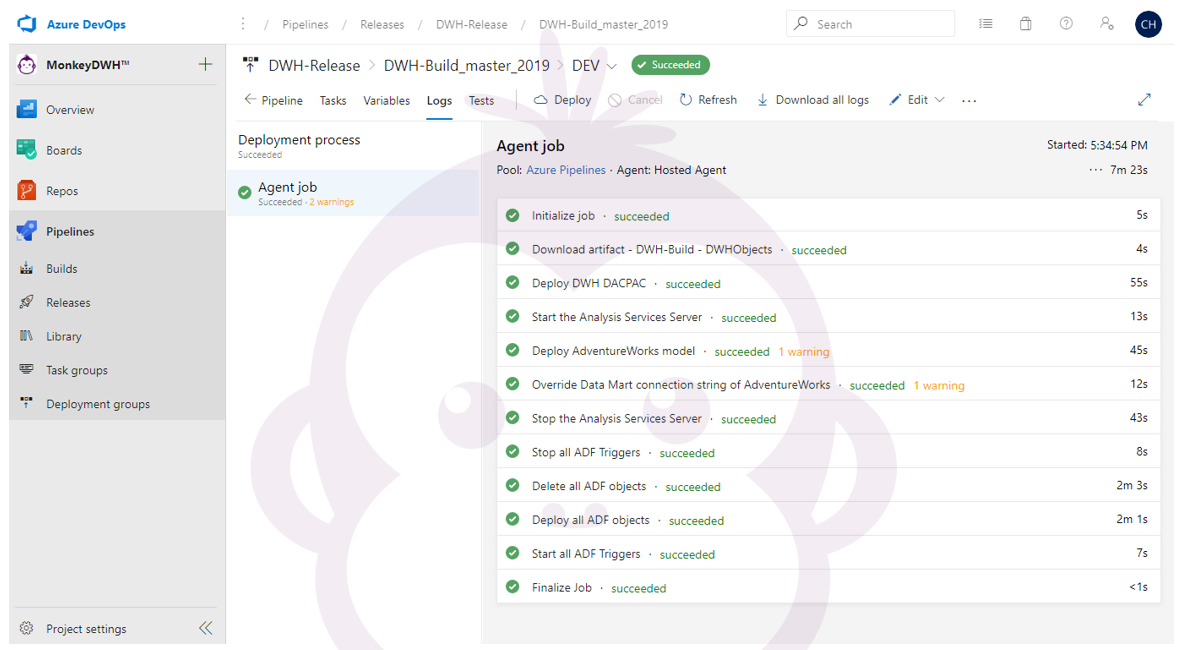The image size is (1182, 650).
Task: Click the 1 warning on Deploy AdventureWorks
Action: [804, 351]
